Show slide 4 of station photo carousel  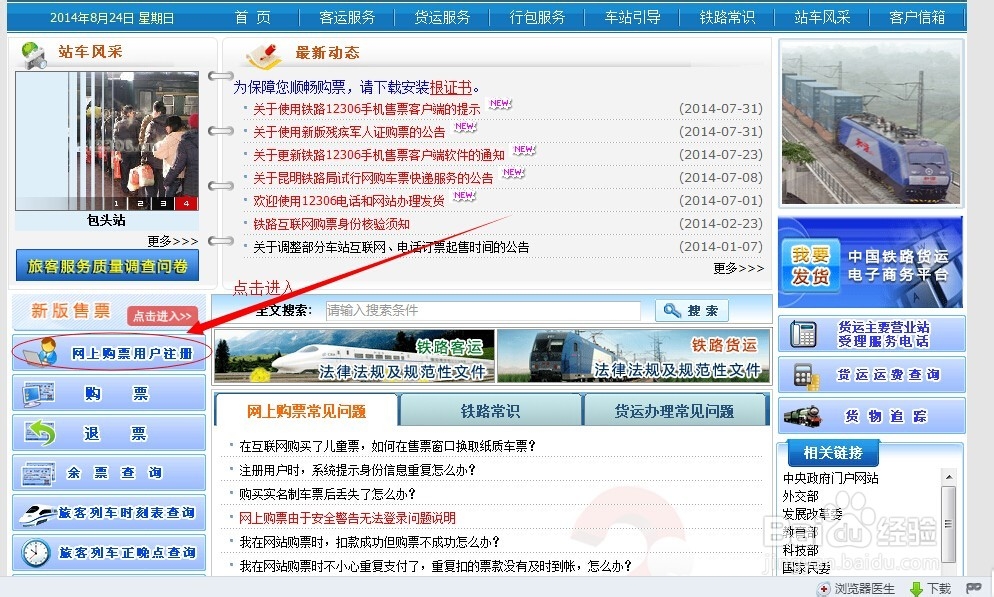point(186,203)
